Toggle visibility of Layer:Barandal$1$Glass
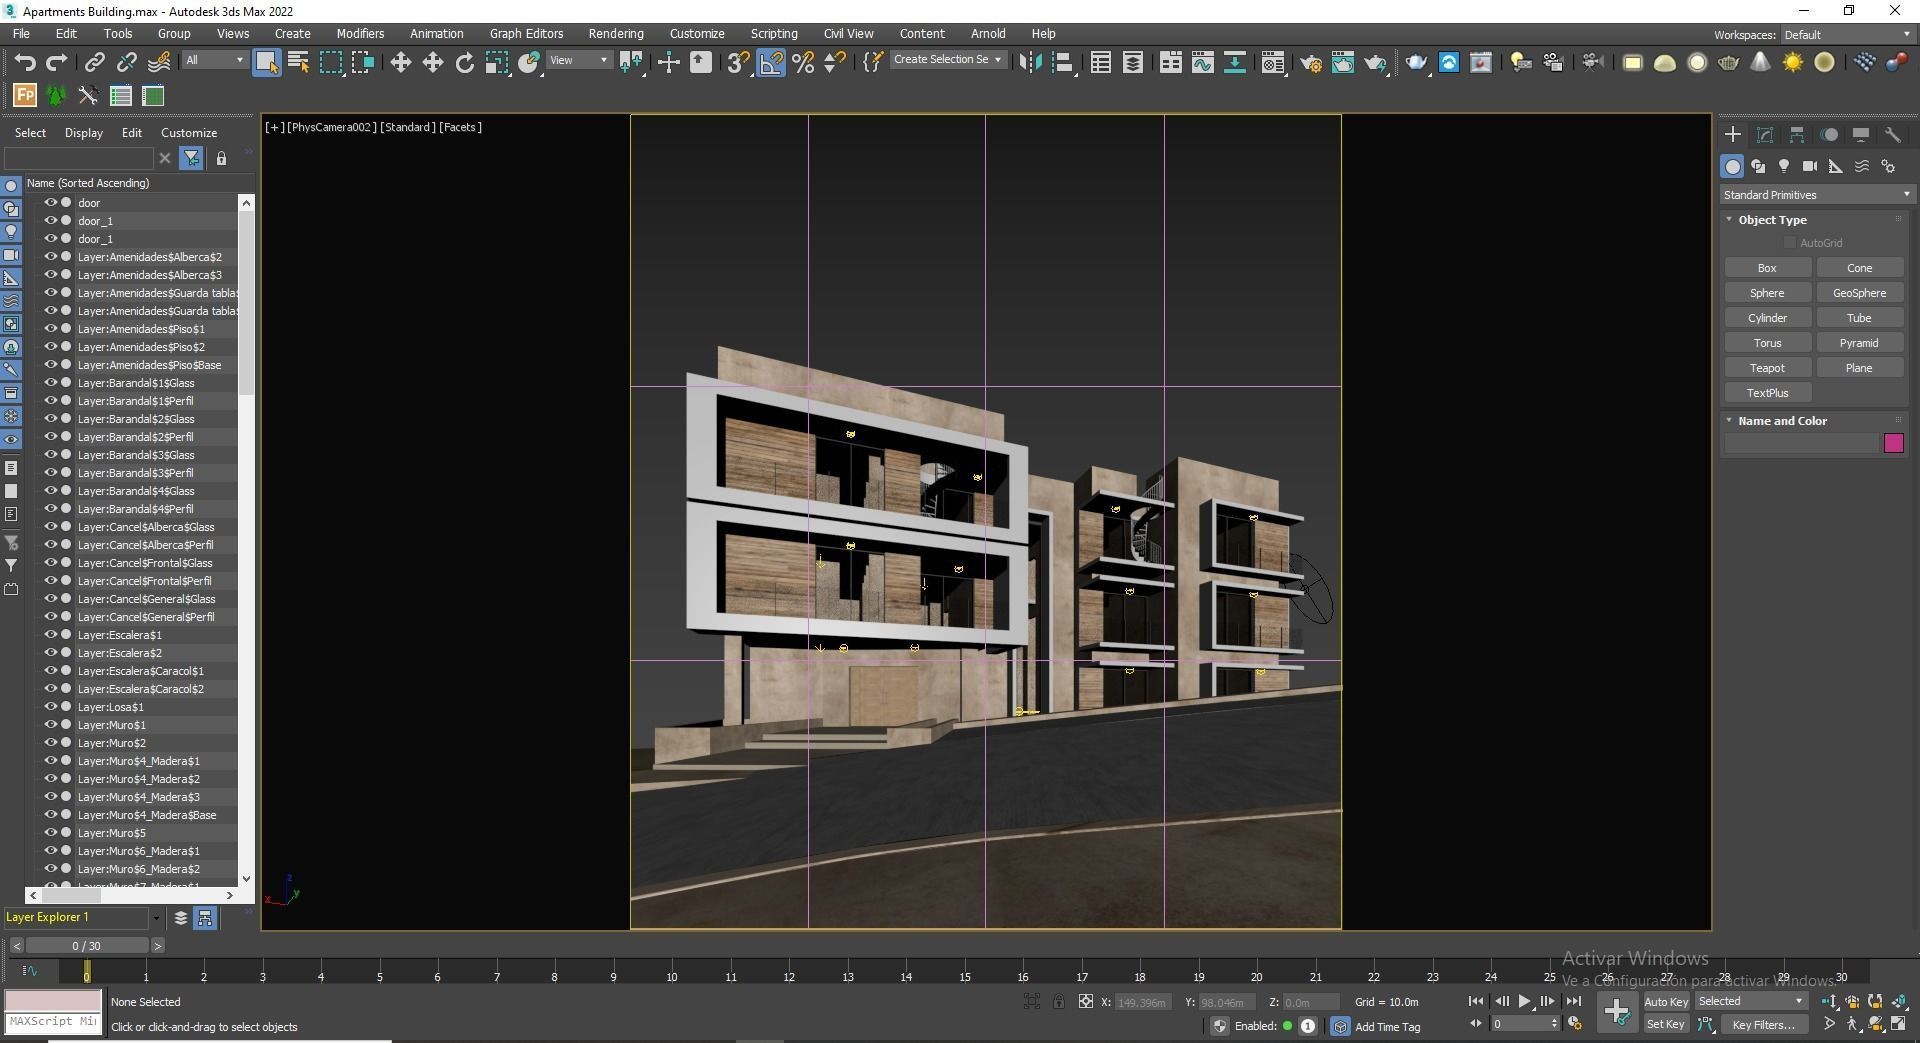 (50, 383)
